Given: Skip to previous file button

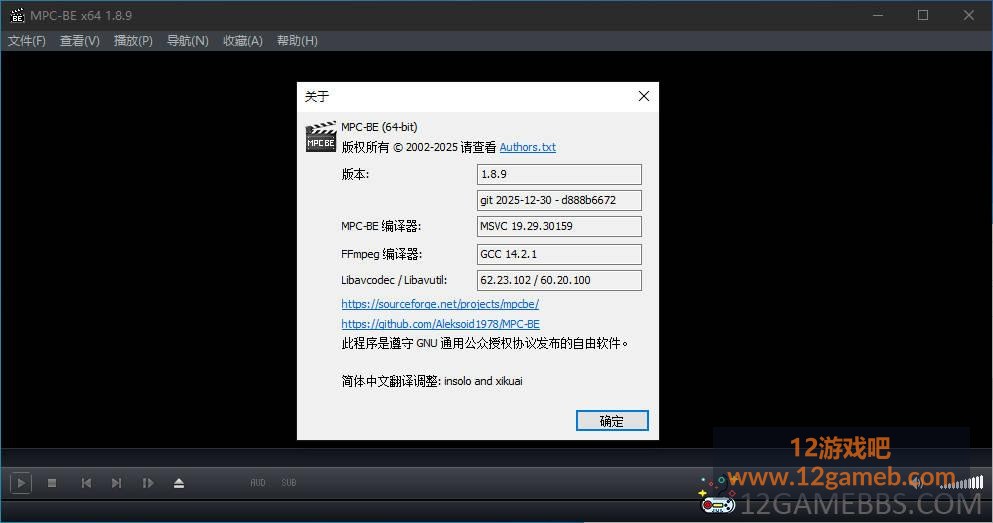Looking at the screenshot, I should pyautogui.click(x=86, y=483).
